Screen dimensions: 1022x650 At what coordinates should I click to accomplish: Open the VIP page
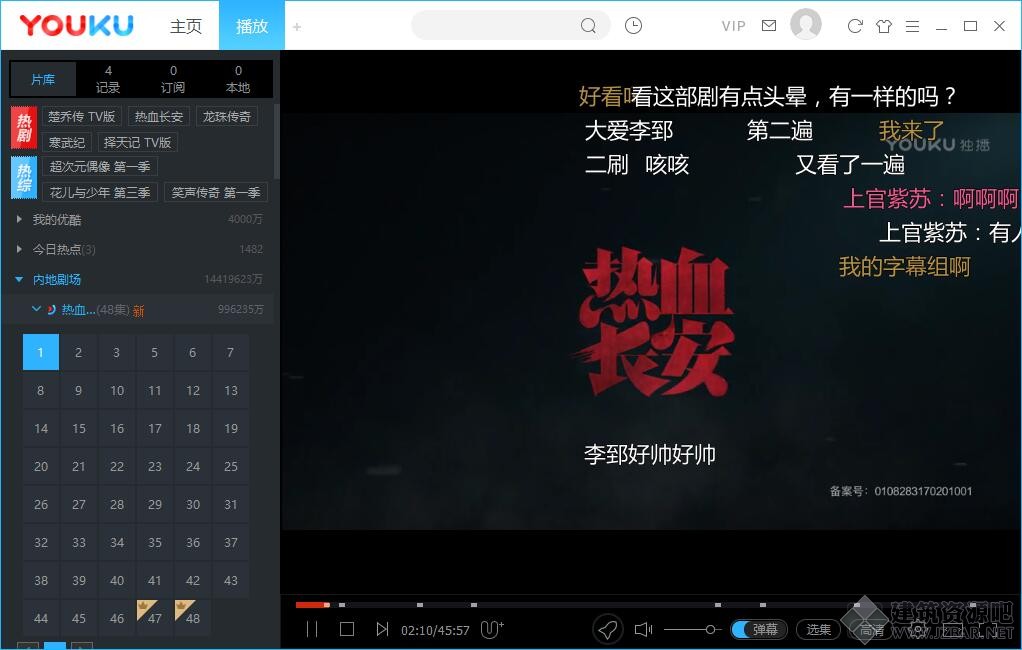733,26
